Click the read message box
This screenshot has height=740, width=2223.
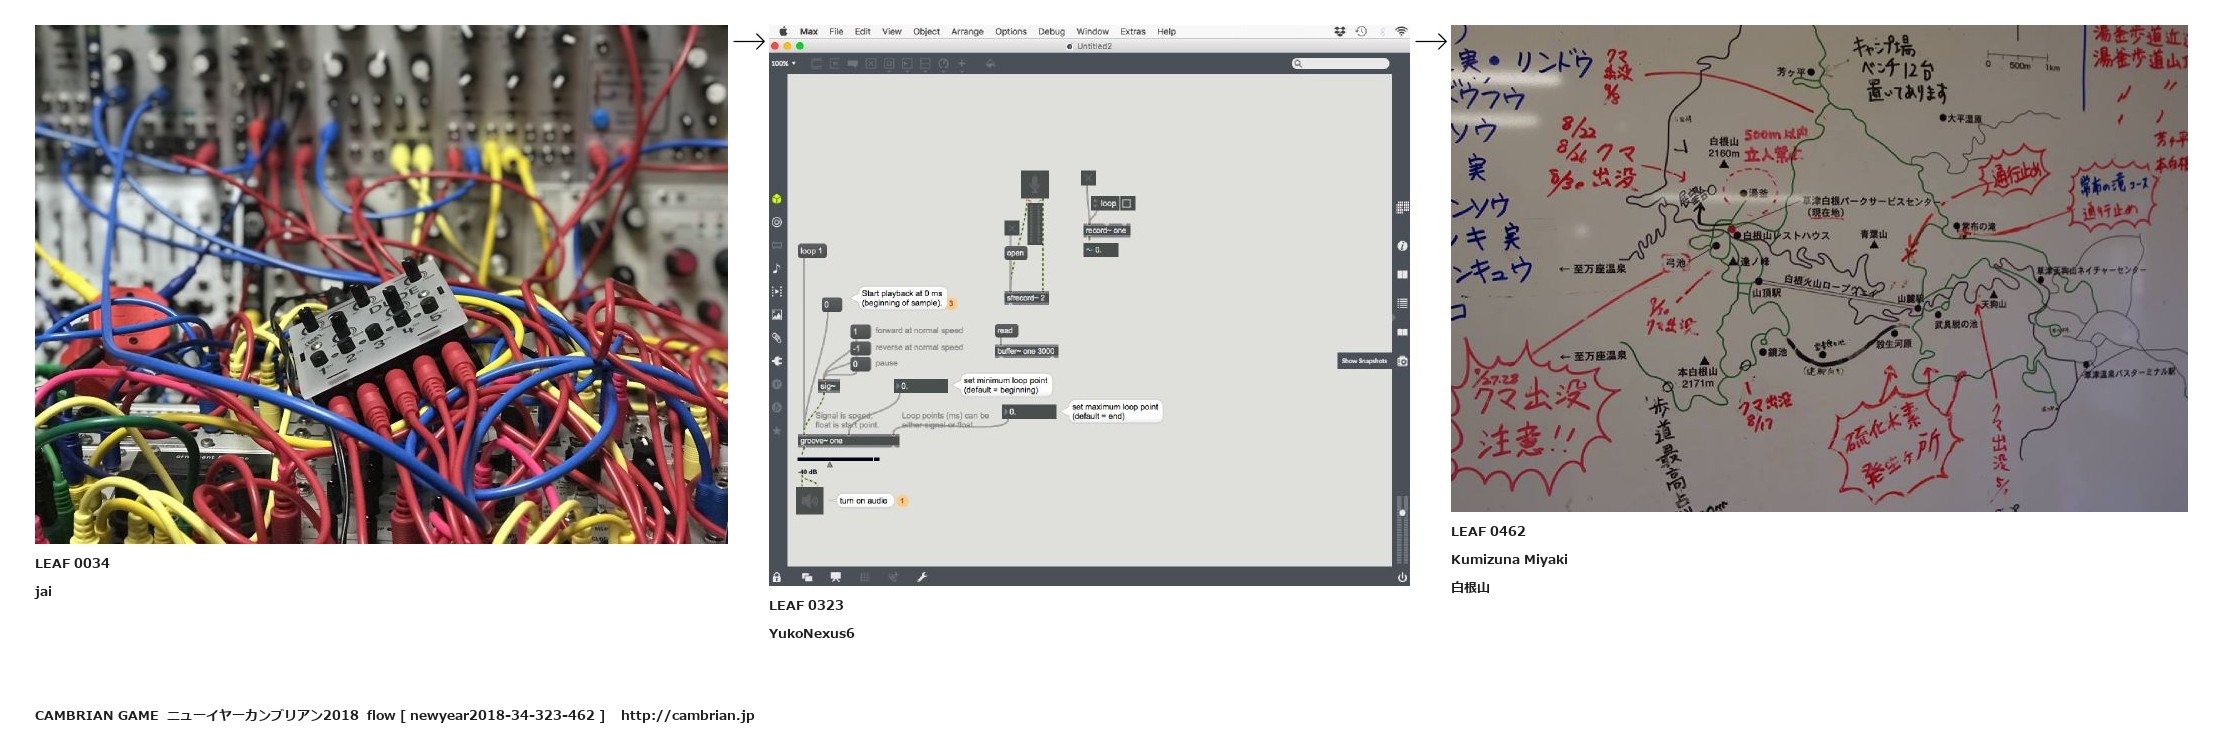click(1005, 331)
